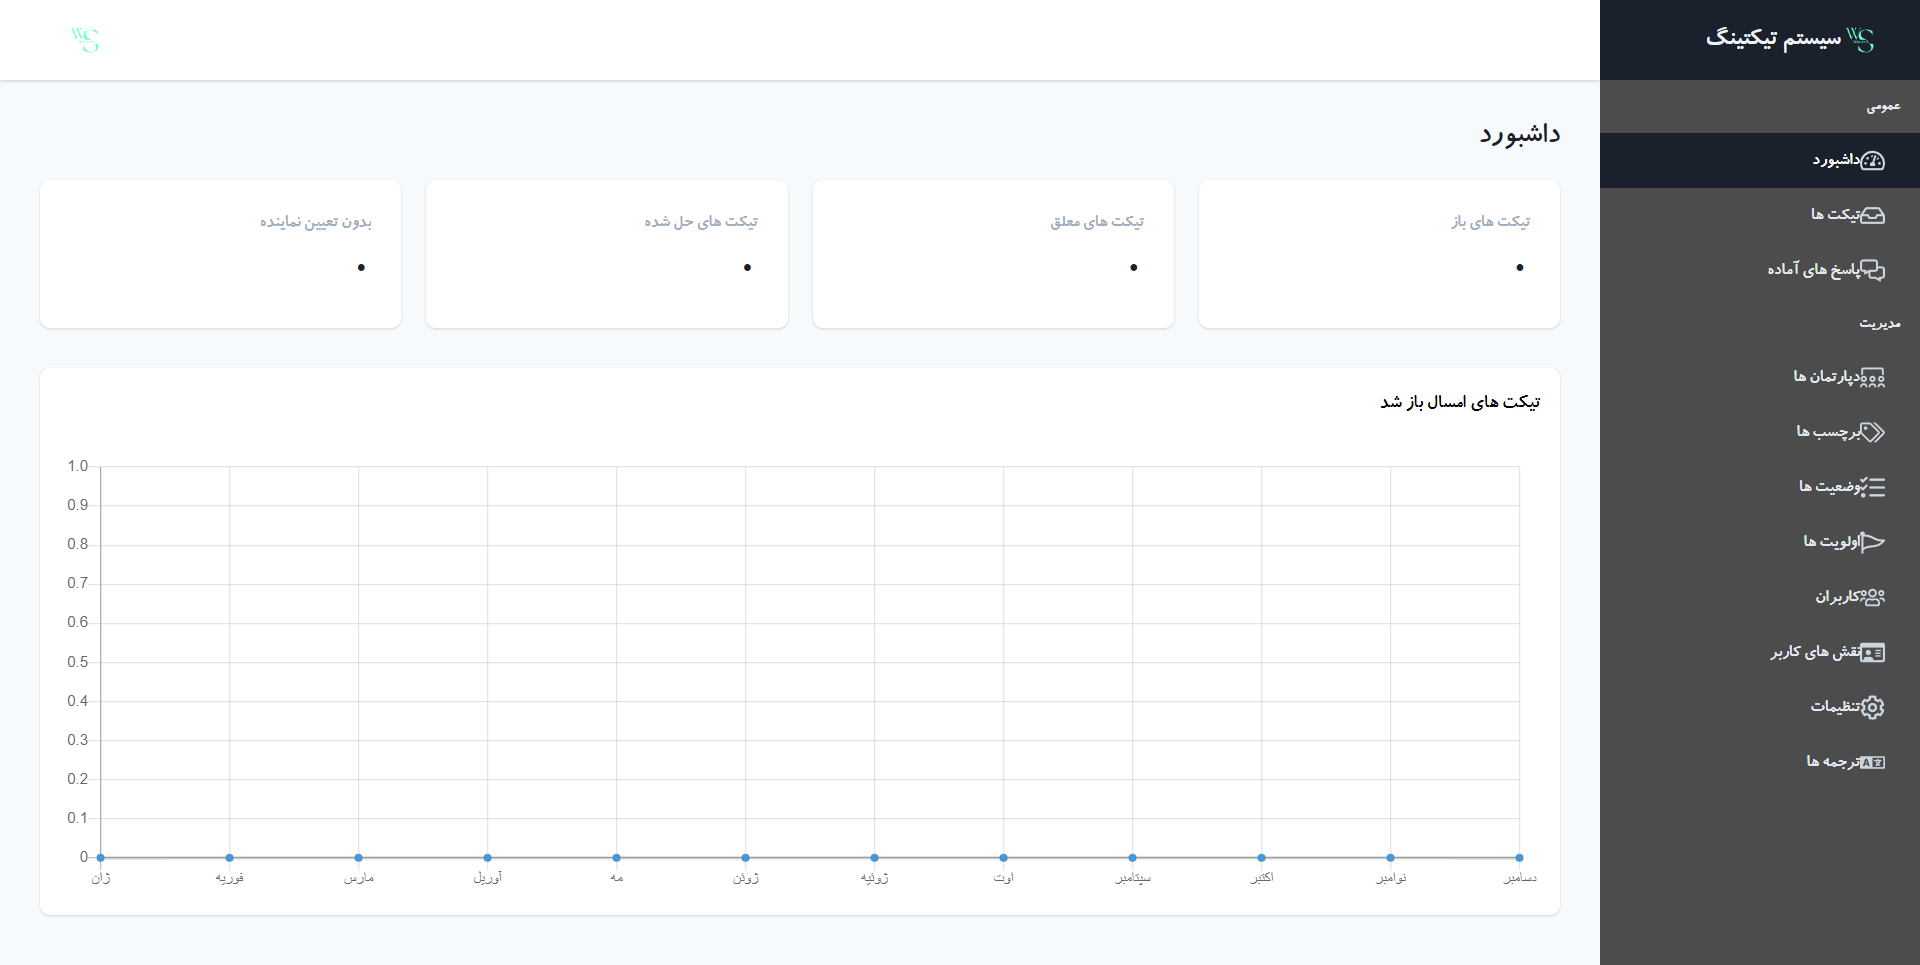Click the logo icon beside سیستم تیکتینگ
The image size is (1920, 965).
(1860, 40)
